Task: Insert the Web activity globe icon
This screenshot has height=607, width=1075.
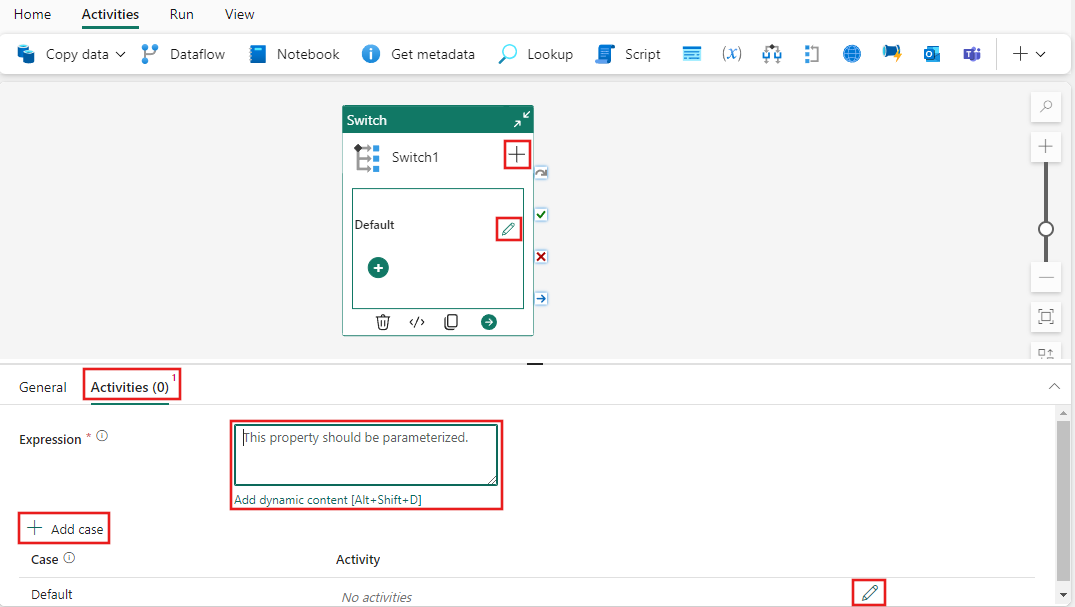Action: pos(851,53)
